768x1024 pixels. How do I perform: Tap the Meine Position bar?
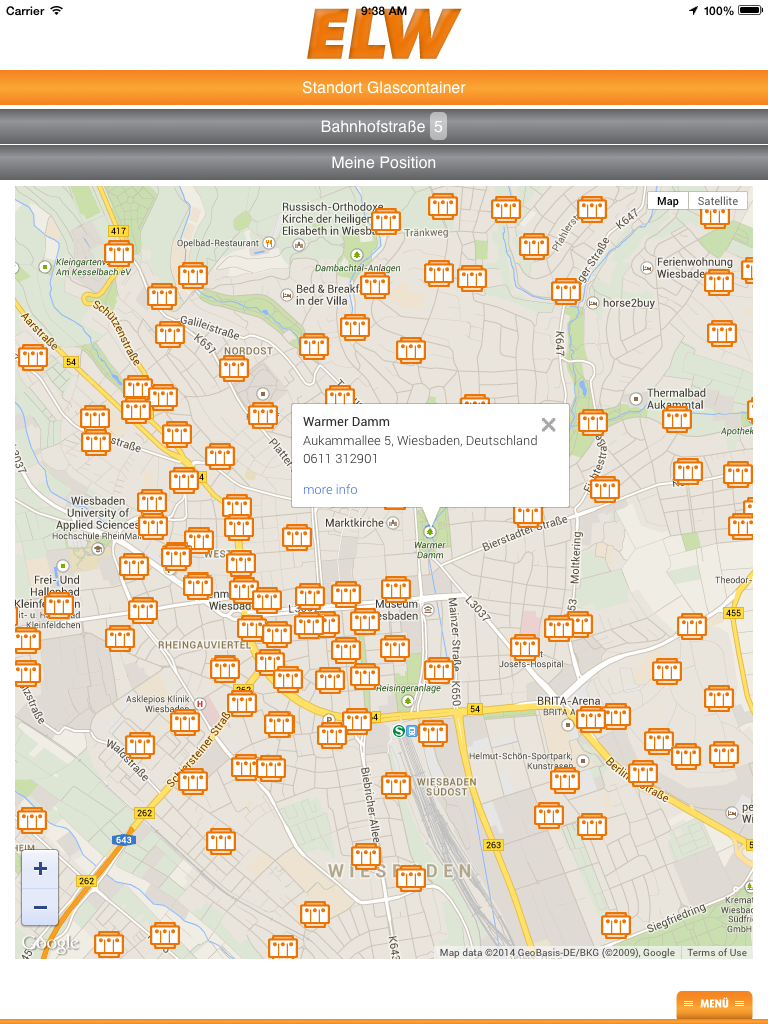[x=384, y=163]
